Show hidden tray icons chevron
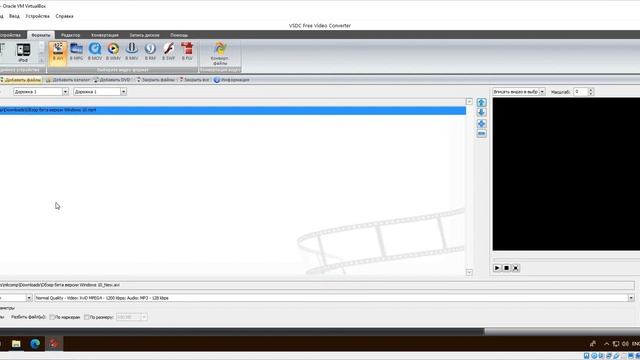Viewport: 640px width, 360px height. coord(607,344)
